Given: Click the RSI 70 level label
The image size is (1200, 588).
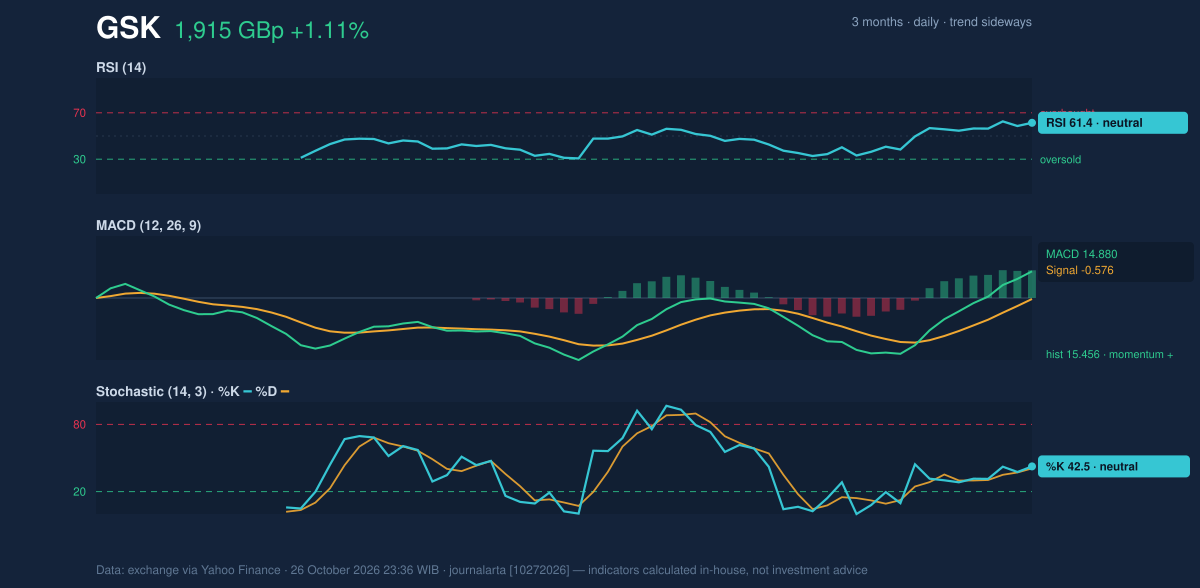Looking at the screenshot, I should point(80,113).
